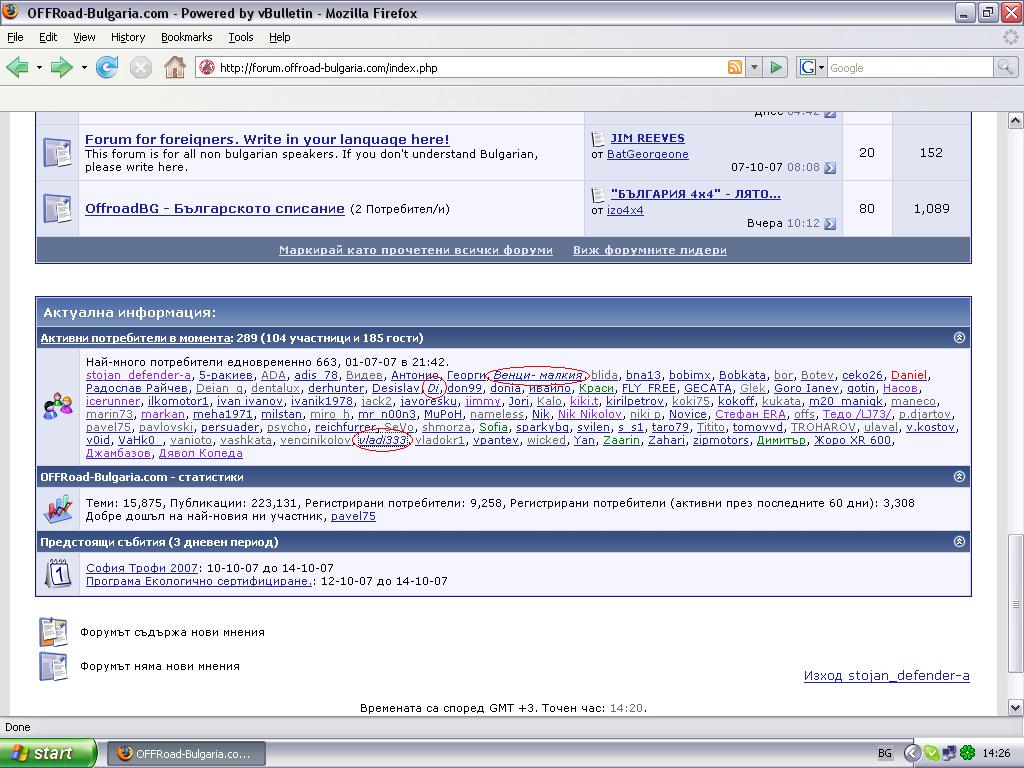This screenshot has height=768, width=1024.
Task: Open the History menu
Action: tap(128, 37)
